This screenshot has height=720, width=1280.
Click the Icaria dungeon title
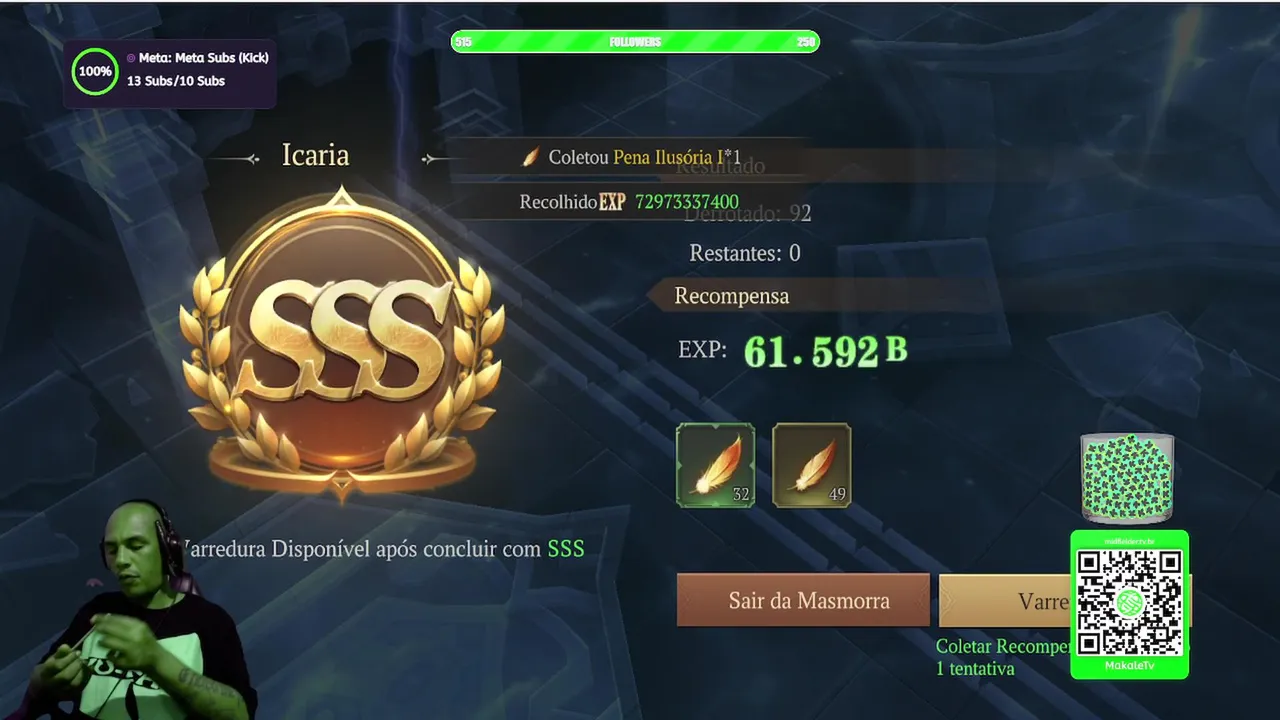(x=315, y=156)
